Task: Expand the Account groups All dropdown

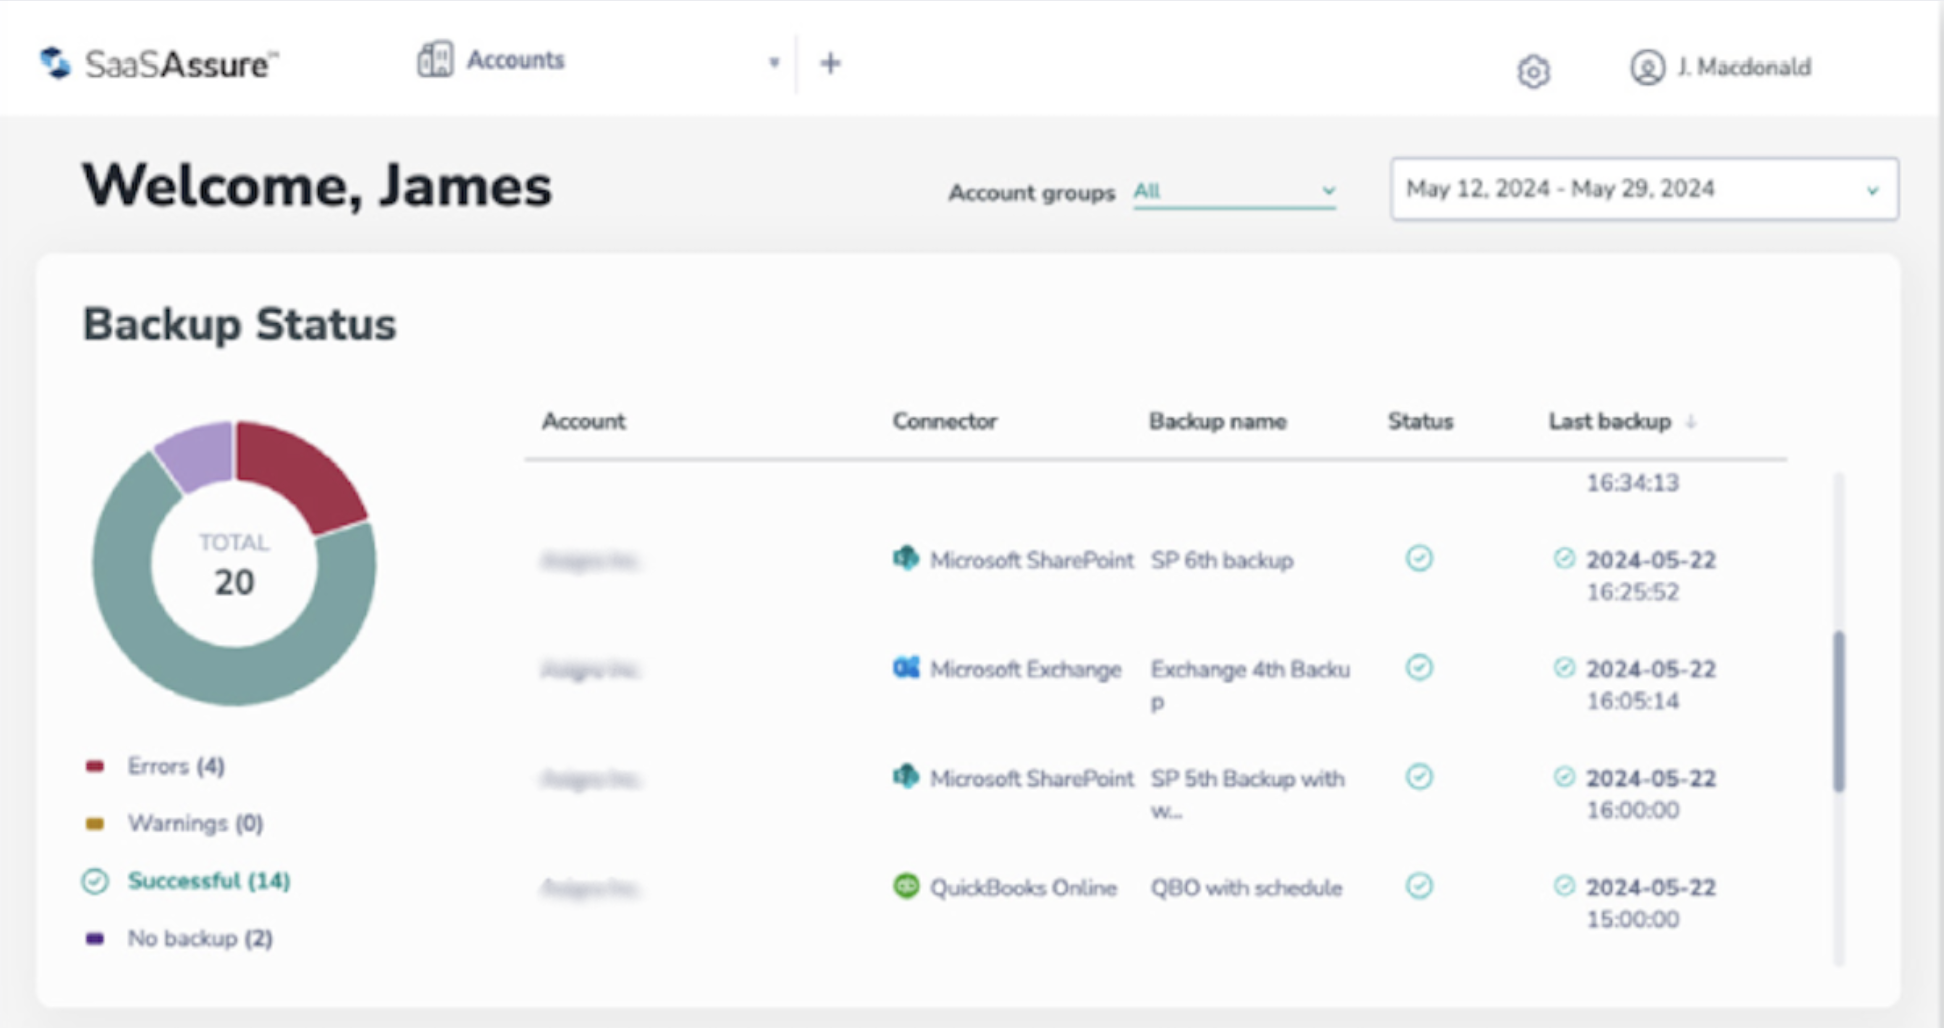Action: (x=1234, y=191)
